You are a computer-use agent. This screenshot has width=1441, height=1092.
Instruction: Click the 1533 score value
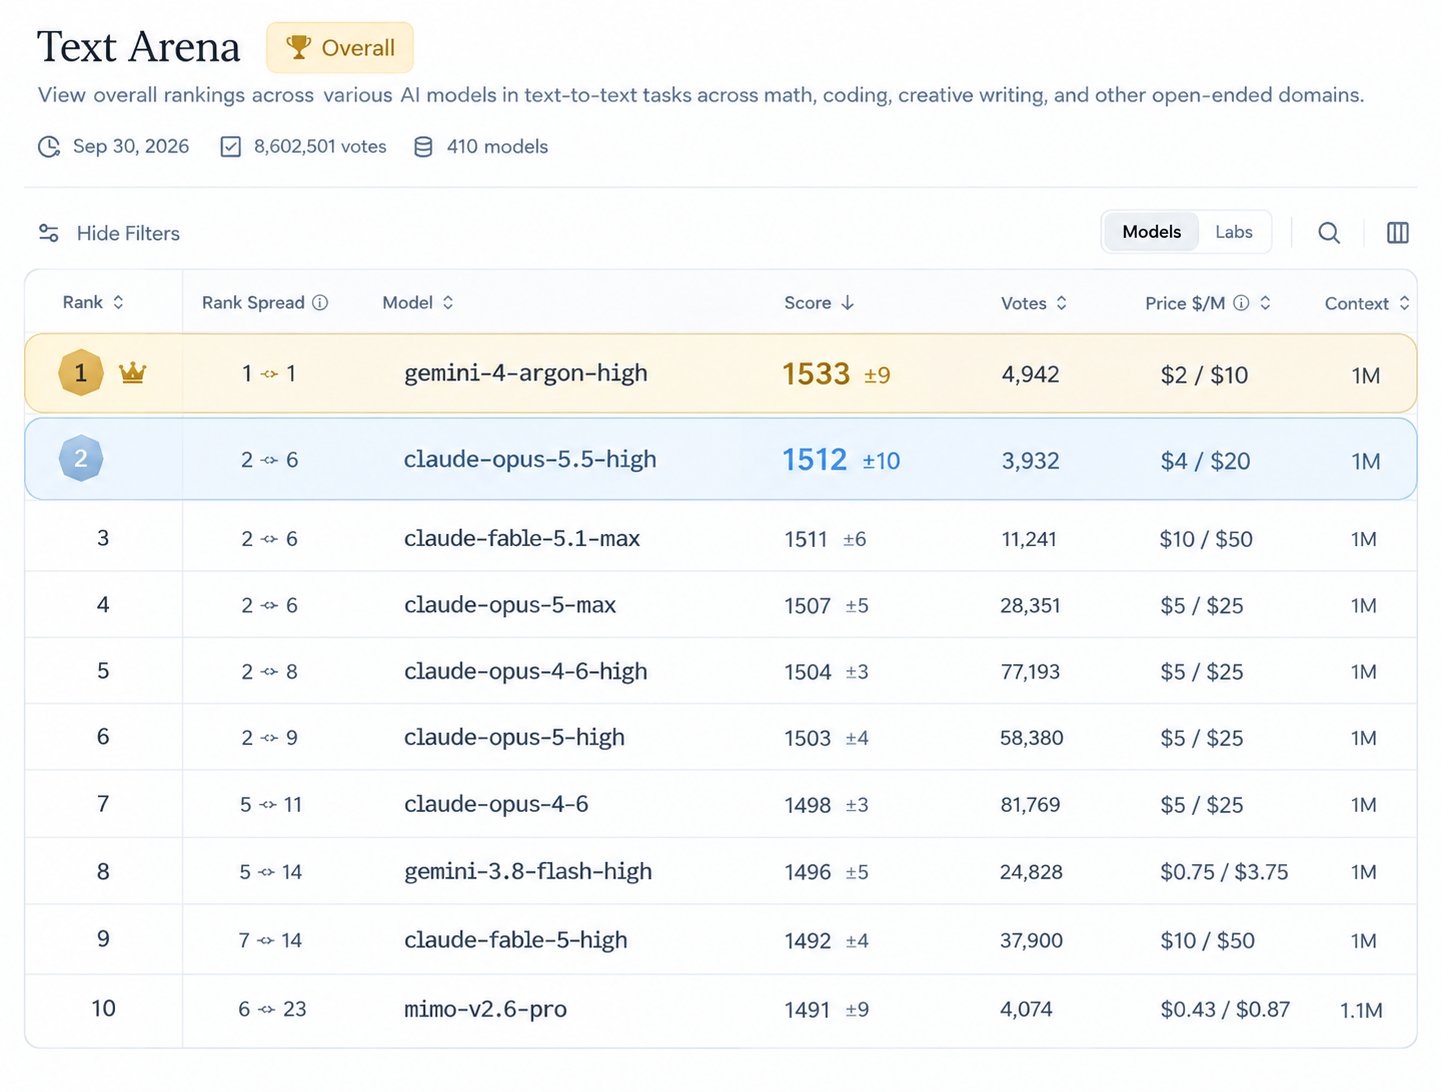coord(815,374)
